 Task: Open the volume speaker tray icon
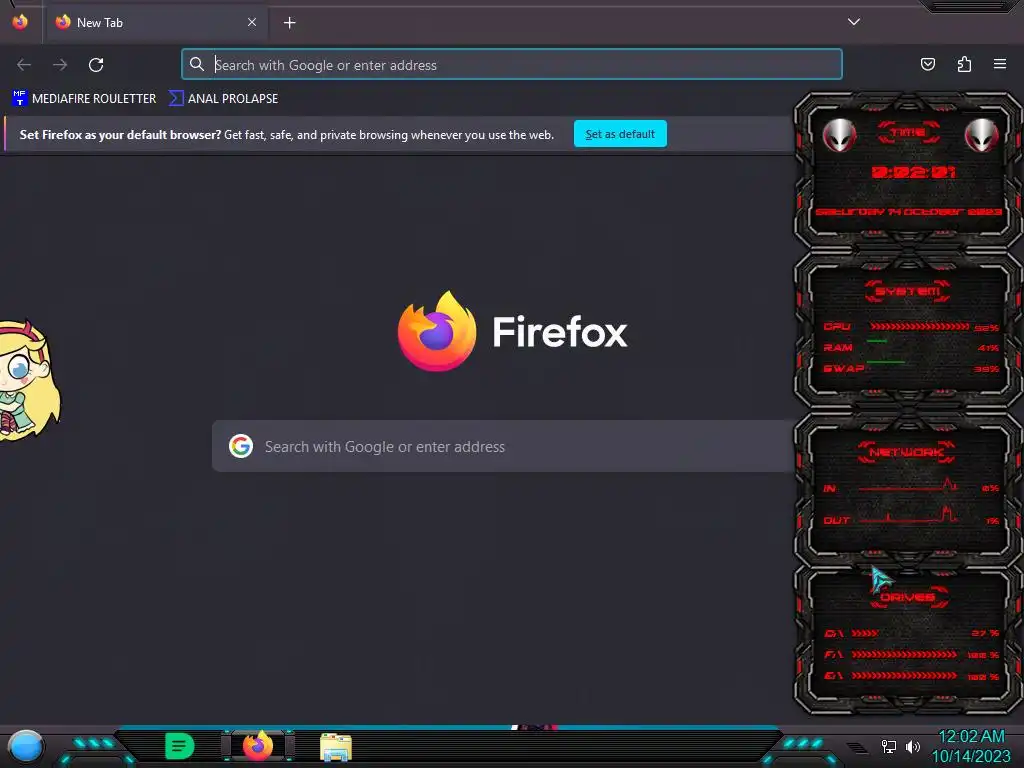tap(913, 746)
